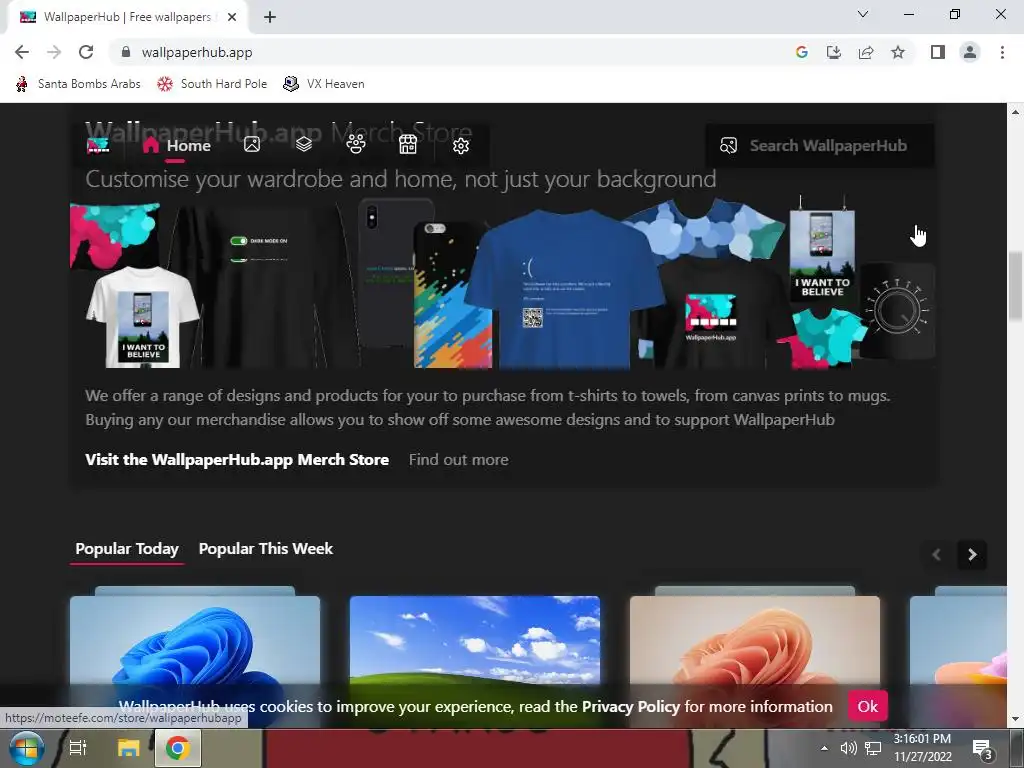Share this page icon
The height and width of the screenshot is (768, 1024).
(866, 52)
